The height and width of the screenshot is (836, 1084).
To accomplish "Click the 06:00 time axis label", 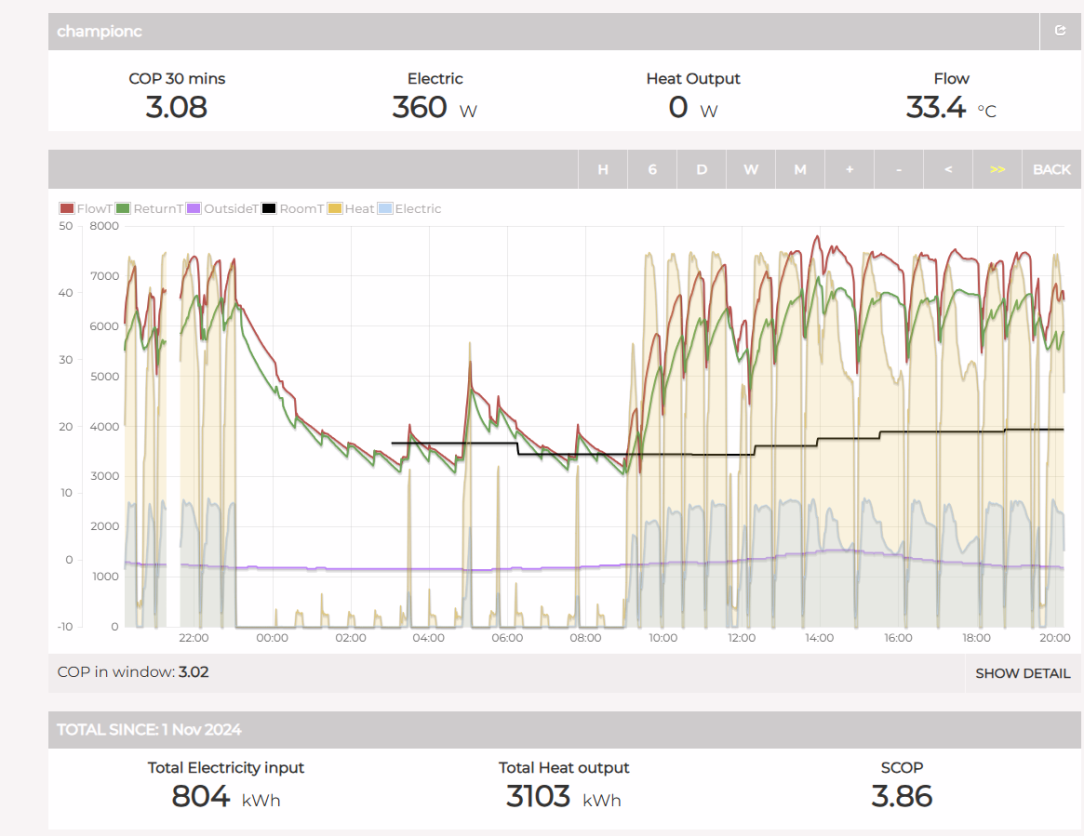I will [507, 638].
